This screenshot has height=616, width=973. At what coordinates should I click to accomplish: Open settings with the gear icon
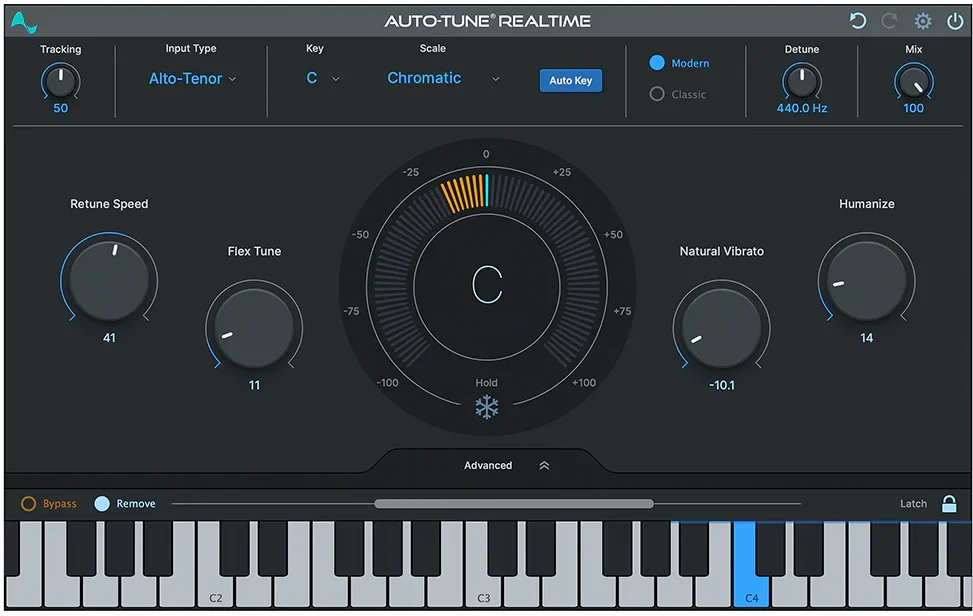click(922, 21)
